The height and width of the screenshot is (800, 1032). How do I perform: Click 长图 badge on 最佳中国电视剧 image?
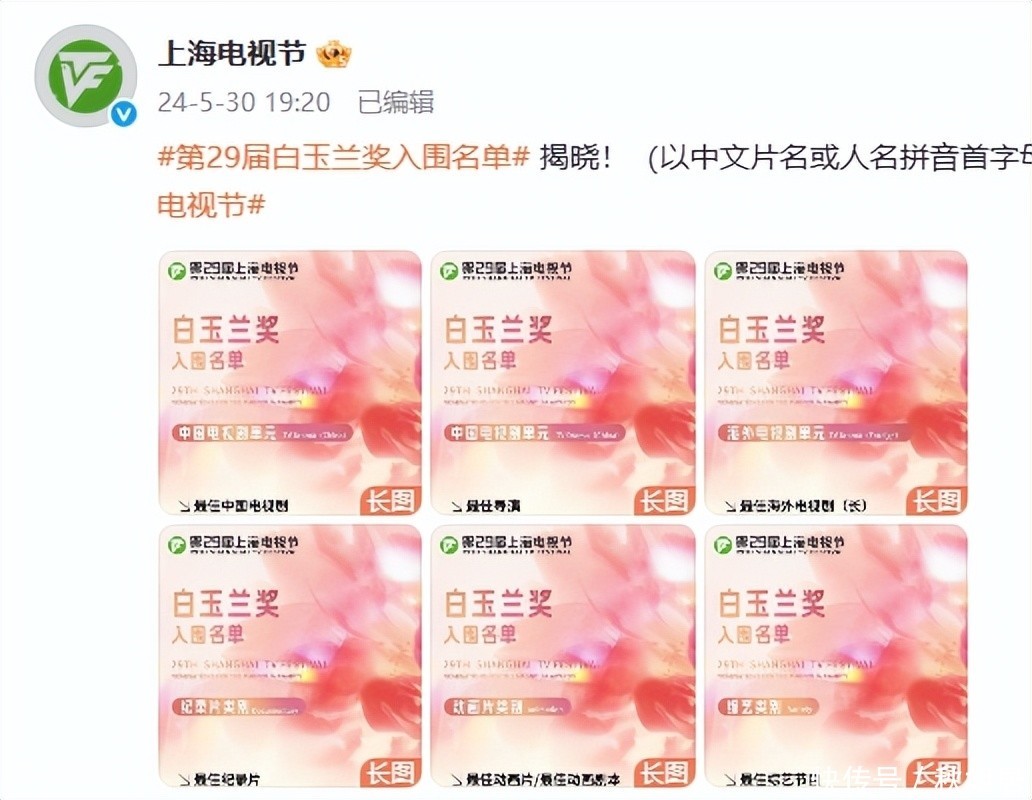point(391,501)
